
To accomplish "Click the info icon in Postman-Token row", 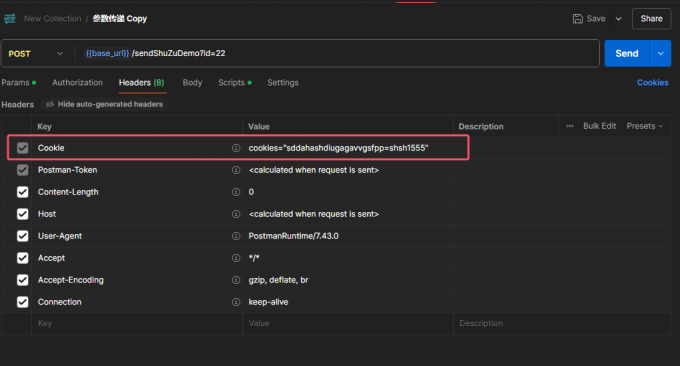I will tap(236, 170).
